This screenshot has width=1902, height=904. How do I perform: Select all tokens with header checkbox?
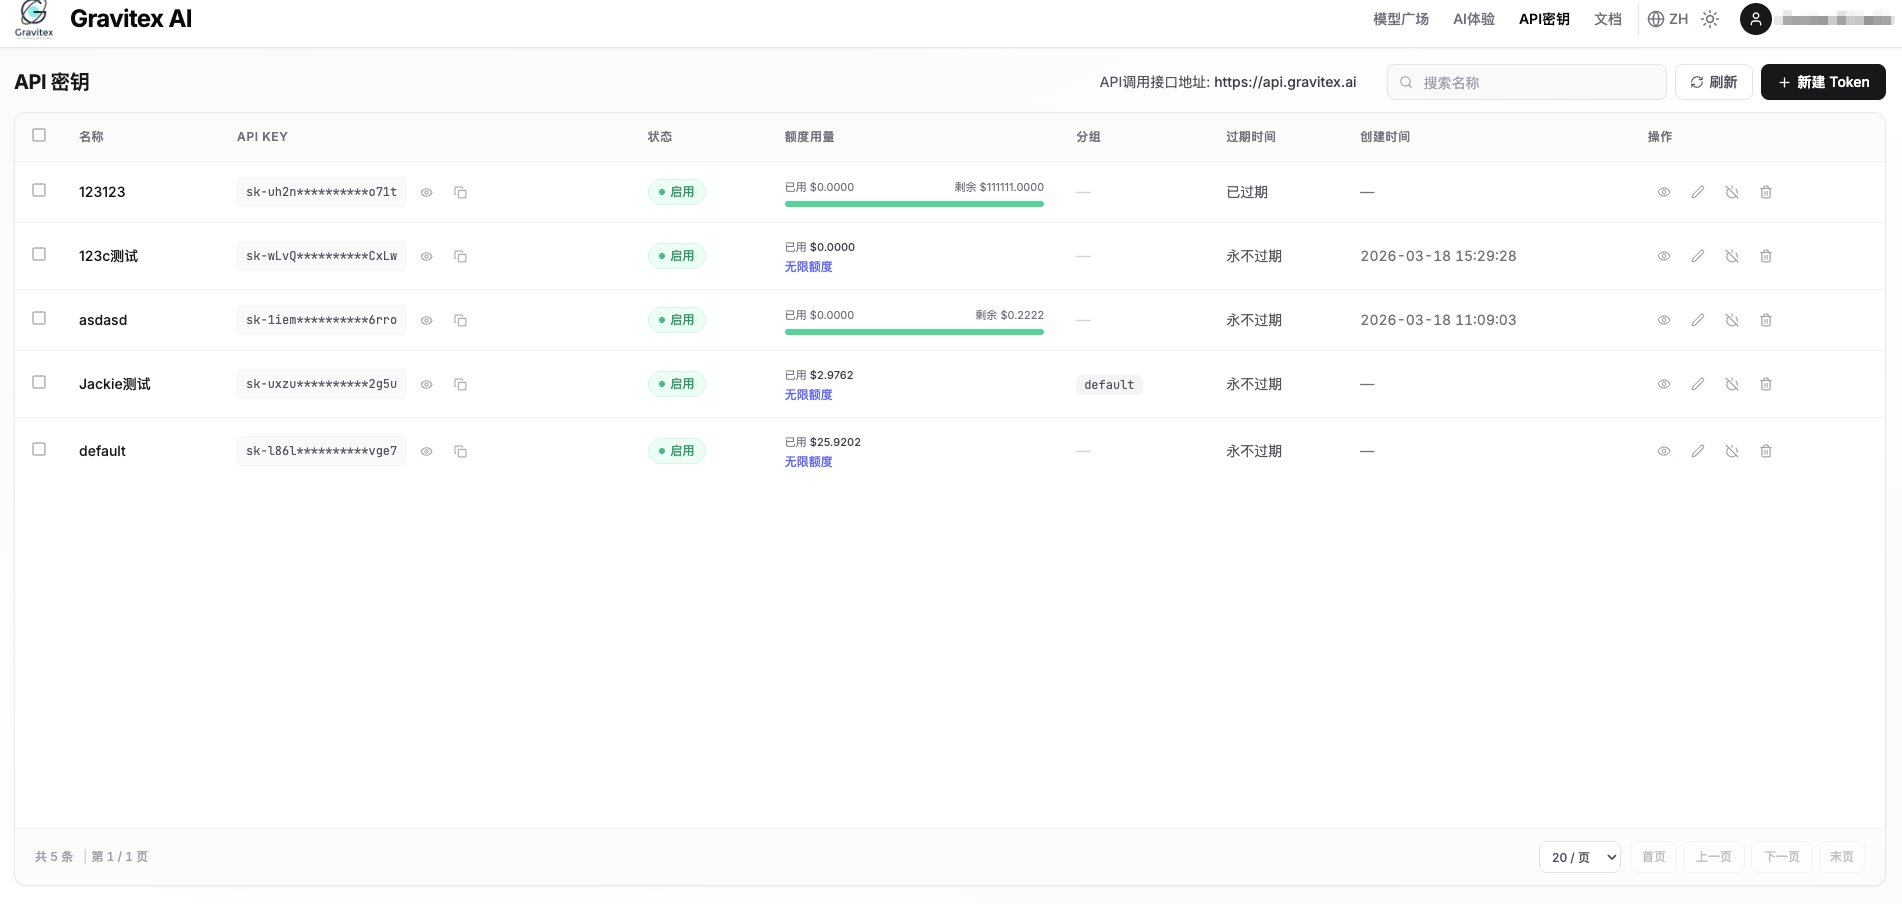tap(39, 135)
